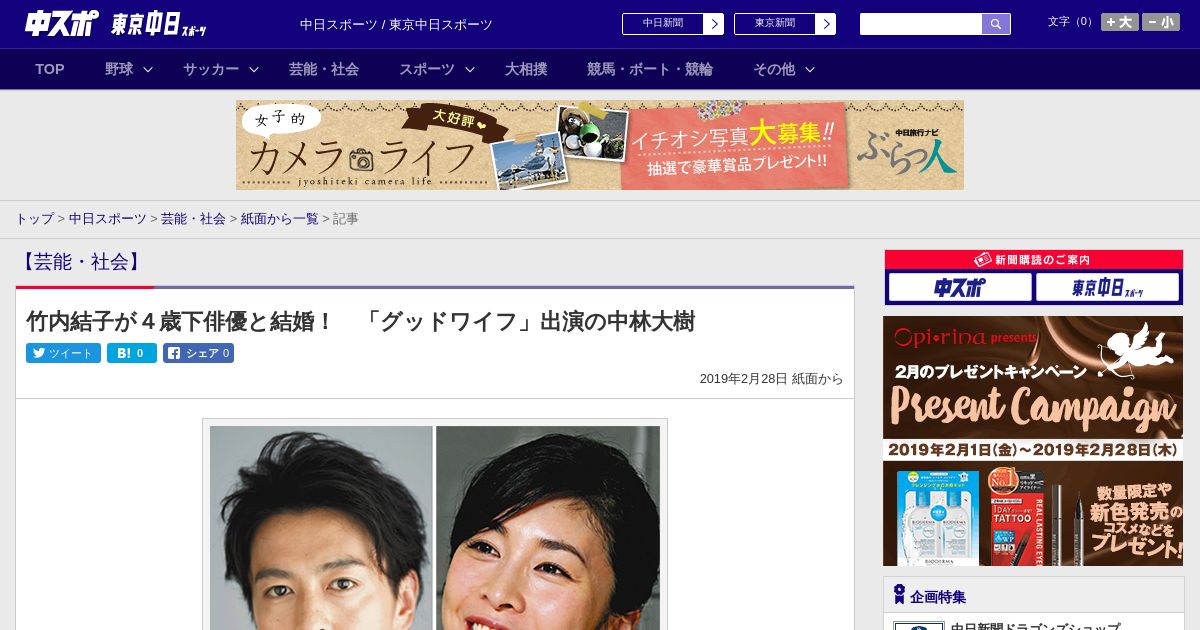Share article via Facebook シェア button
1200x630 pixels.
click(198, 353)
